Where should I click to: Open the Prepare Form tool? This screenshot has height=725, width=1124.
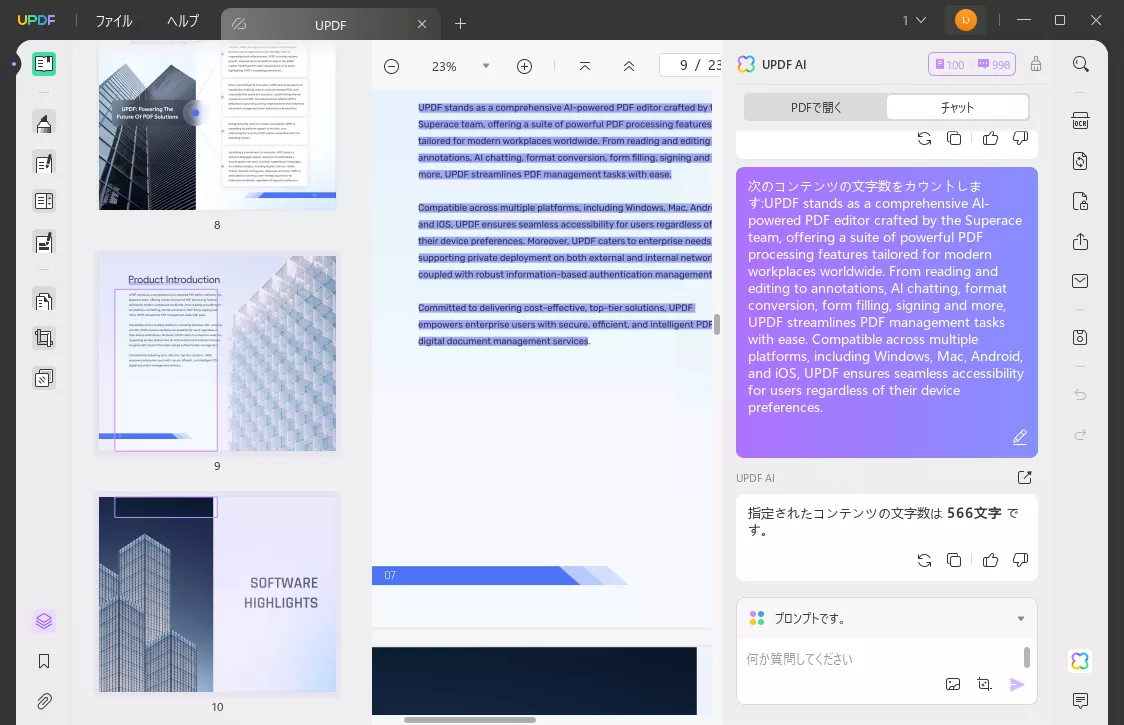(44, 202)
